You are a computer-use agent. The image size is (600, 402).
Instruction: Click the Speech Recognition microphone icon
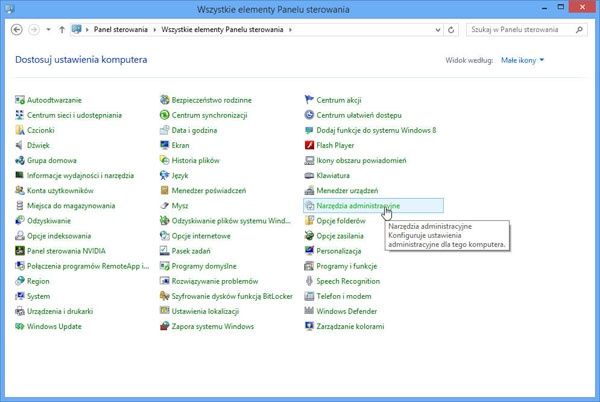309,281
